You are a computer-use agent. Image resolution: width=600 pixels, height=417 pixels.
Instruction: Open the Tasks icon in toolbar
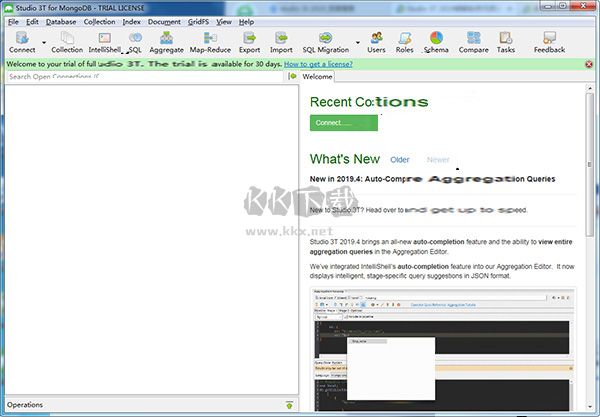tap(506, 42)
